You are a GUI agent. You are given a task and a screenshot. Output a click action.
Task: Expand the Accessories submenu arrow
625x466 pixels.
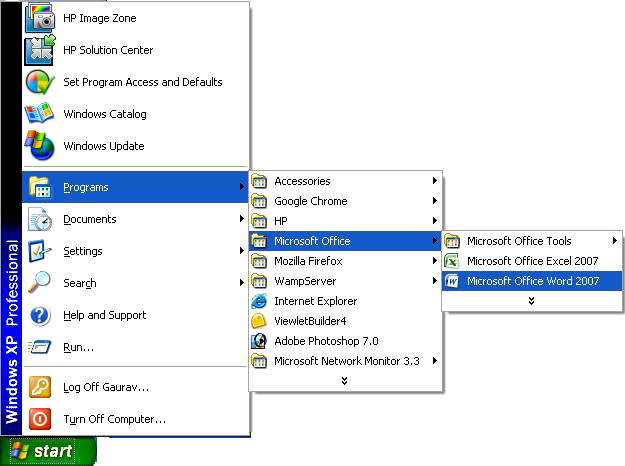click(x=435, y=181)
